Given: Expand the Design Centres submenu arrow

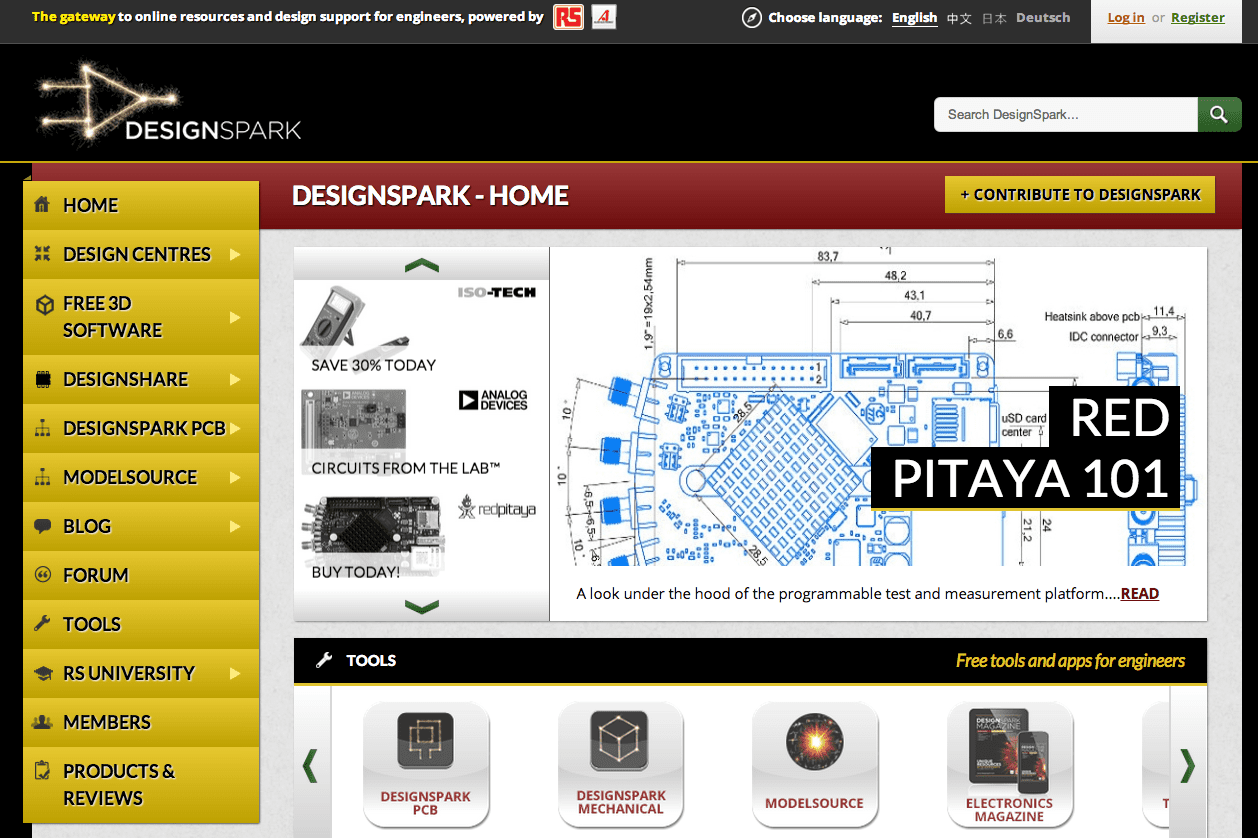Looking at the screenshot, I should pyautogui.click(x=235, y=254).
